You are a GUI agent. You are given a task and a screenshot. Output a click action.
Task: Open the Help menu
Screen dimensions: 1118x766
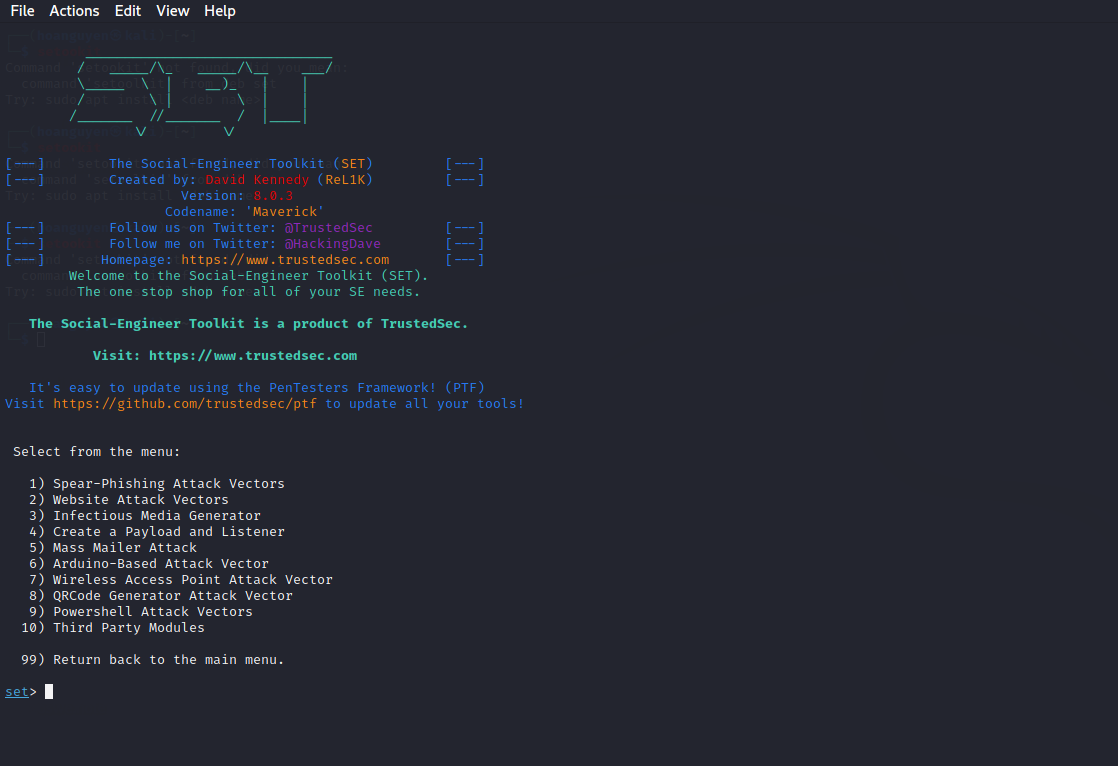220,11
